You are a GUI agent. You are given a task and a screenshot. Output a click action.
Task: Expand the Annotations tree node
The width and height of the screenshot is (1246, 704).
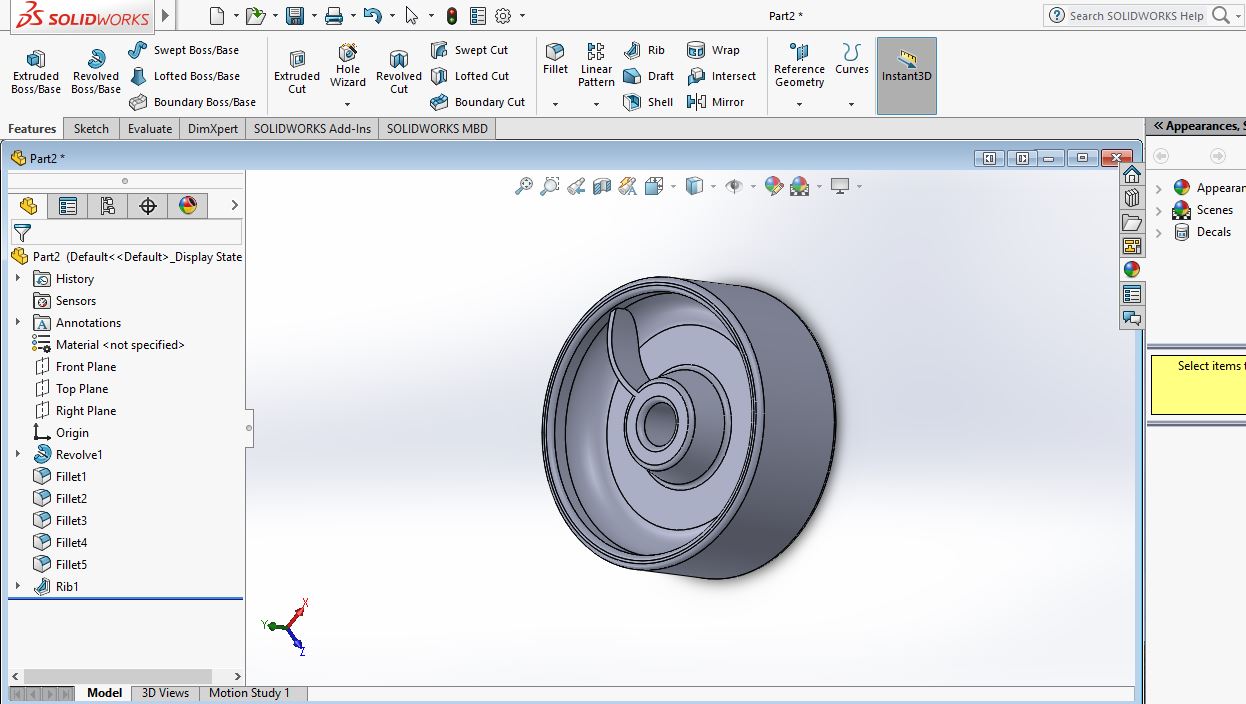coord(18,322)
